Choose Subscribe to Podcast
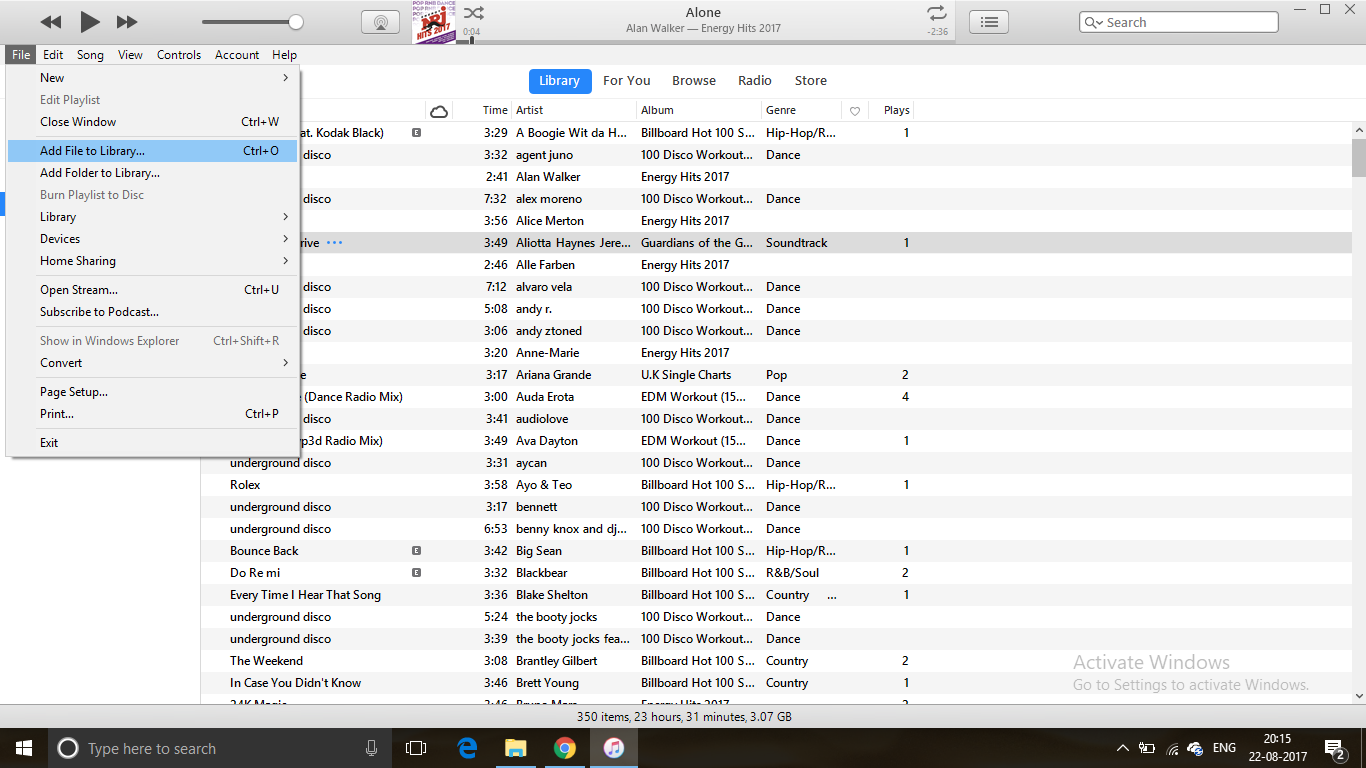1366x768 pixels. (x=153, y=312)
